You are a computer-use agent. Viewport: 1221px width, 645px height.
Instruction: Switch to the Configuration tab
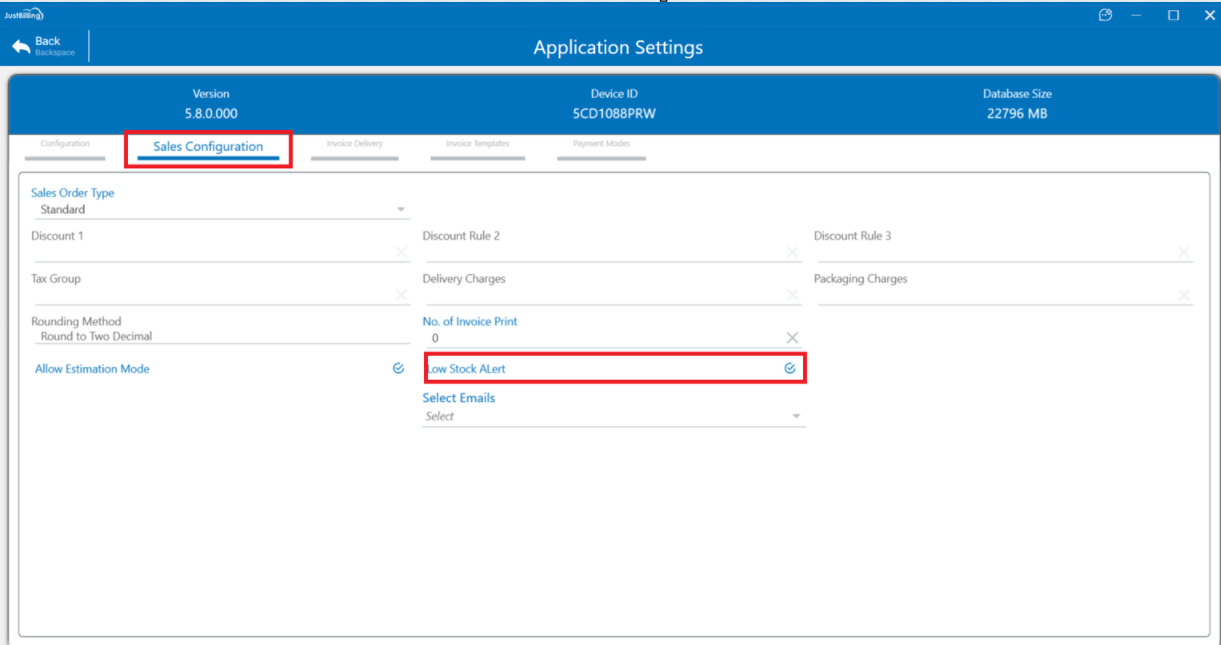65,145
